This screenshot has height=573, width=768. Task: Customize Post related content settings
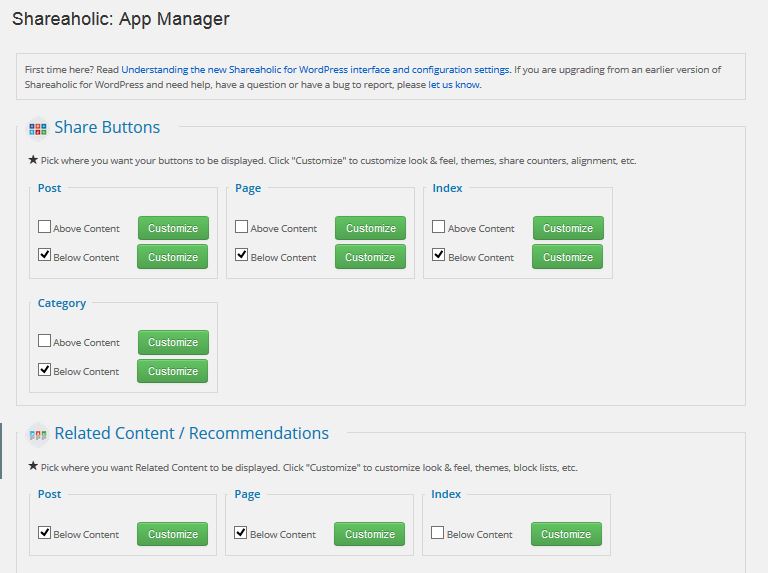tap(172, 534)
